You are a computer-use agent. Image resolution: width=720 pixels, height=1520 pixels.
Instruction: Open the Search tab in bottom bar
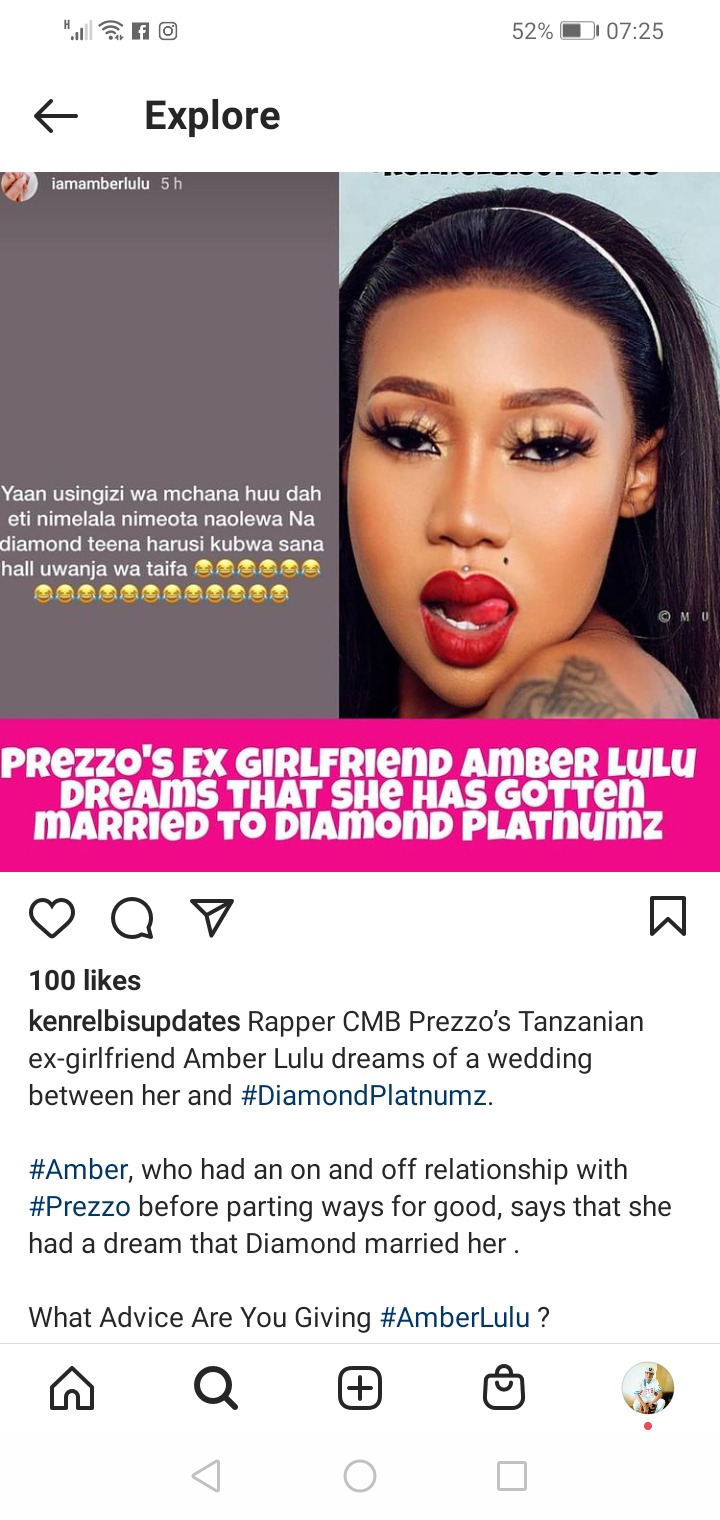tap(216, 1388)
